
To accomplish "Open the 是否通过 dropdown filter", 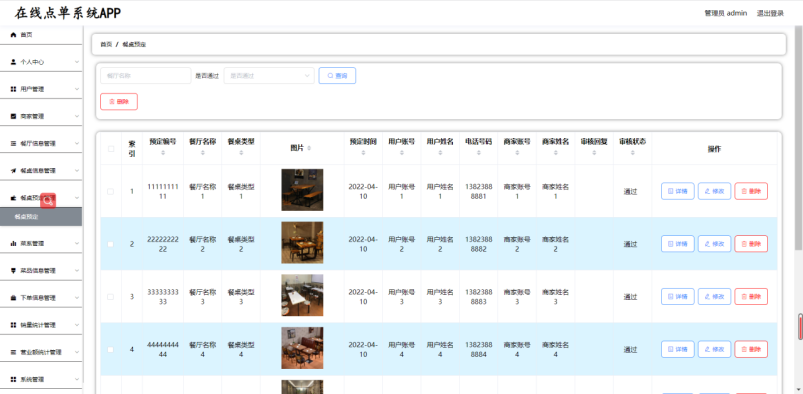I will point(269,76).
